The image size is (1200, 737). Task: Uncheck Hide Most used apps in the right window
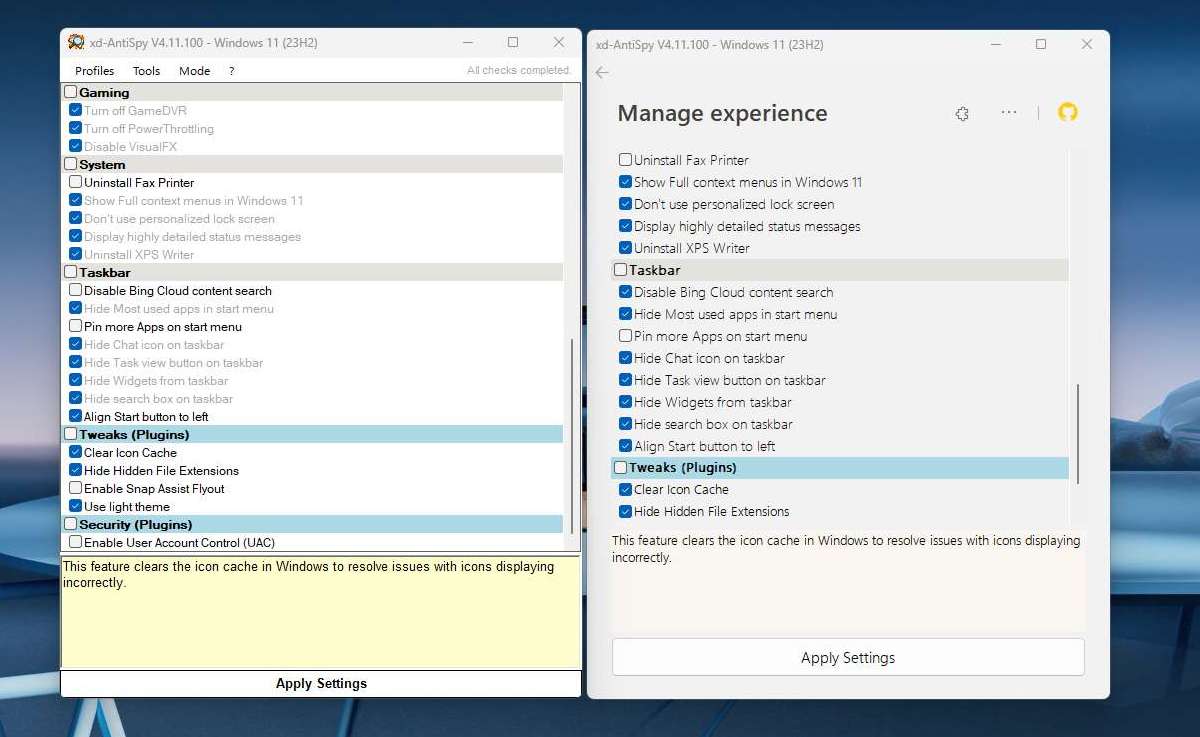coord(625,314)
